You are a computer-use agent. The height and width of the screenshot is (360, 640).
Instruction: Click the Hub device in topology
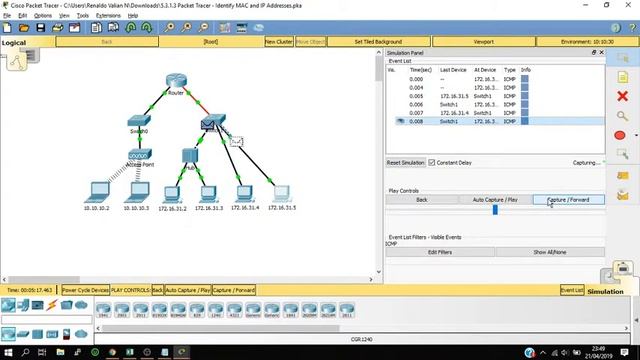coord(190,156)
